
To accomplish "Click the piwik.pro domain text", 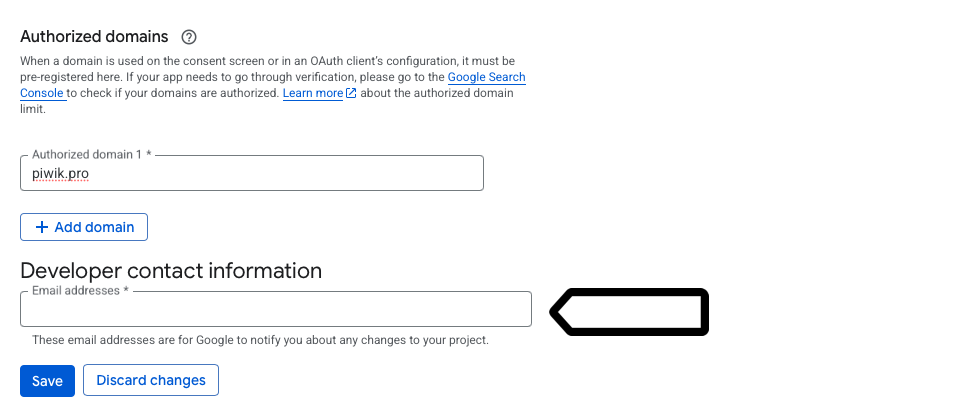I will [62, 173].
